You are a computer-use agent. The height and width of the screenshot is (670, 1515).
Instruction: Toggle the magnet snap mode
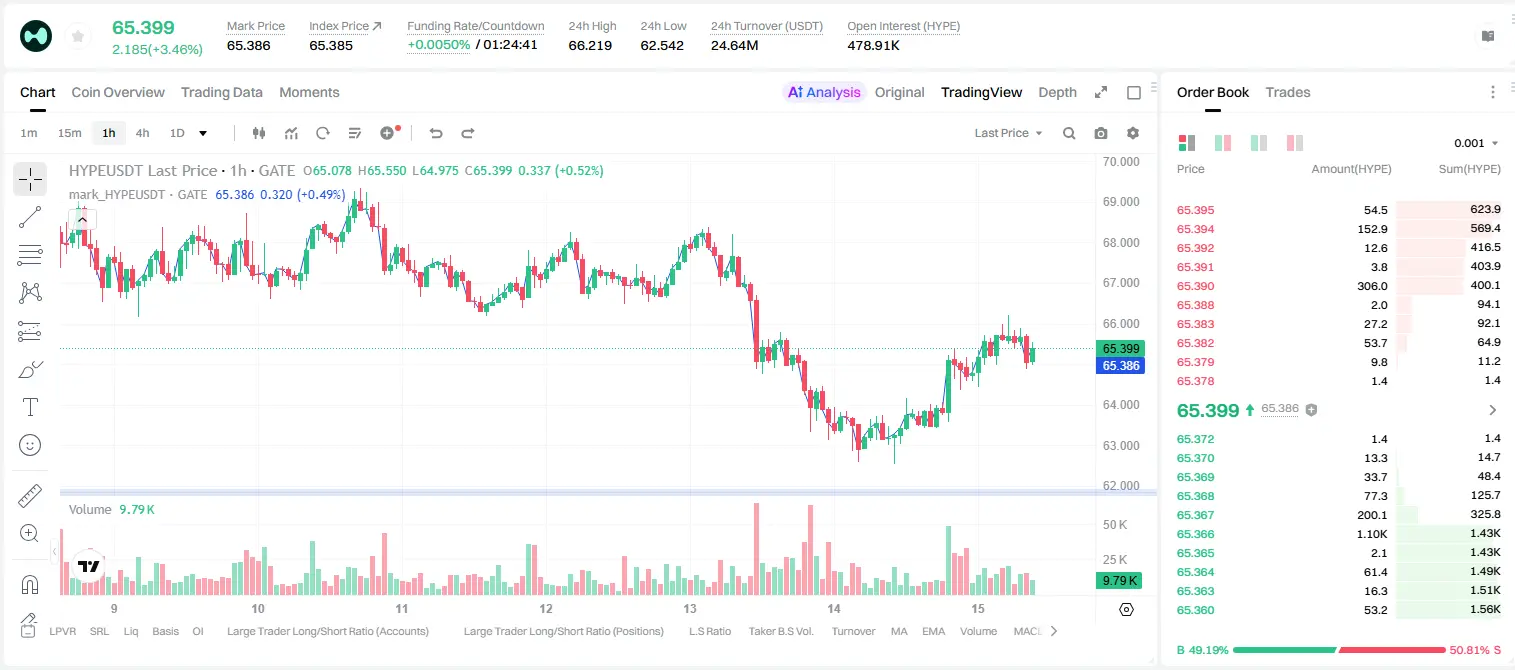click(x=30, y=585)
